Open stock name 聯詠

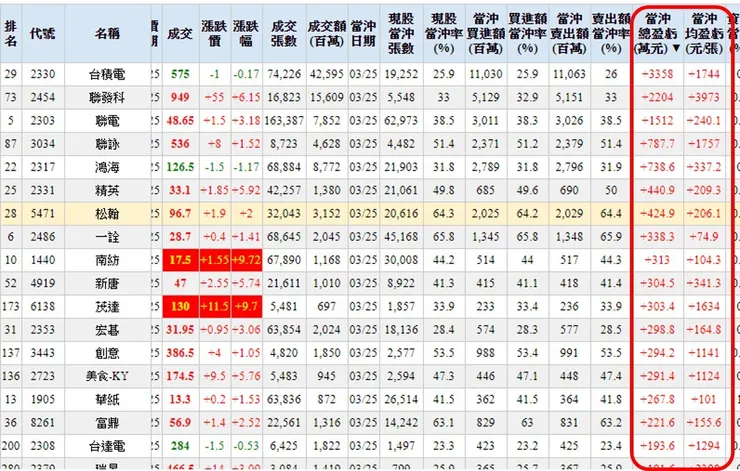click(x=107, y=143)
